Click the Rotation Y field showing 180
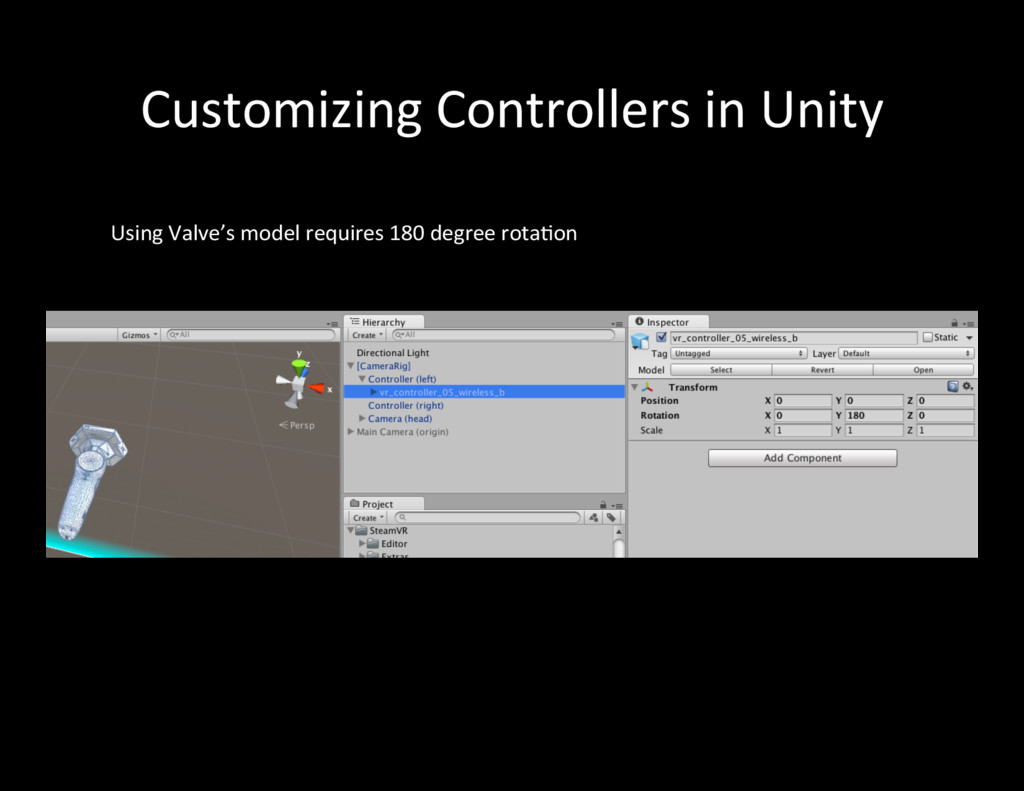This screenshot has width=1024, height=791. (873, 415)
